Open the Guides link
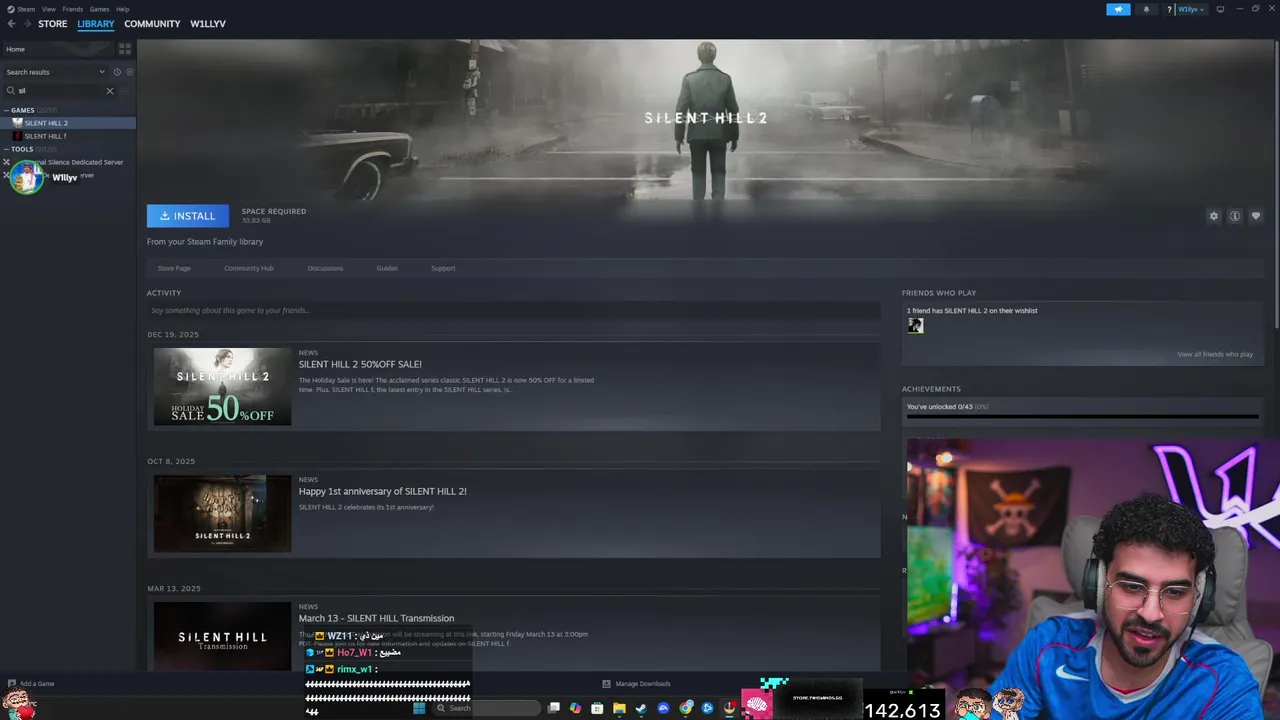Screen dimensions: 1280x720 point(387,268)
